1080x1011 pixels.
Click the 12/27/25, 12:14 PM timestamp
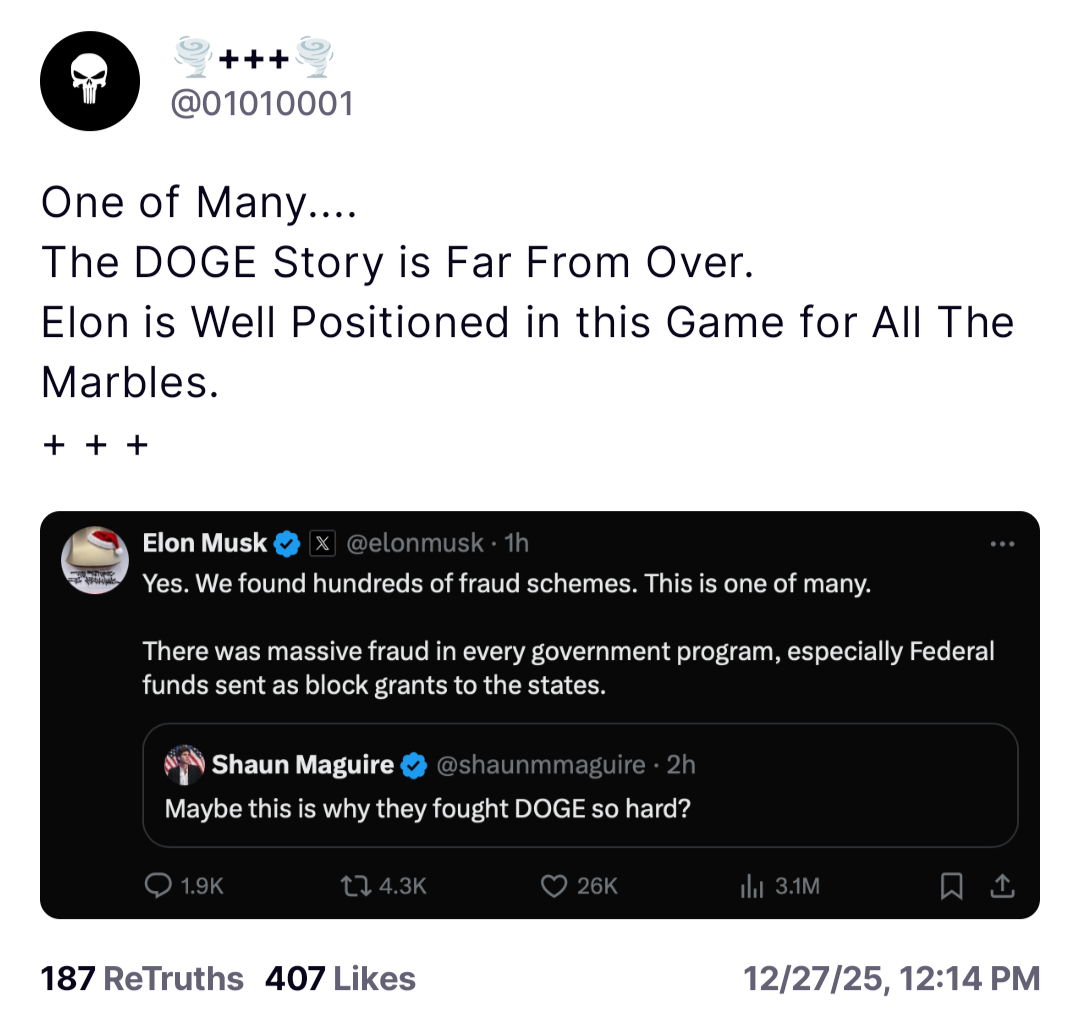pos(891,978)
